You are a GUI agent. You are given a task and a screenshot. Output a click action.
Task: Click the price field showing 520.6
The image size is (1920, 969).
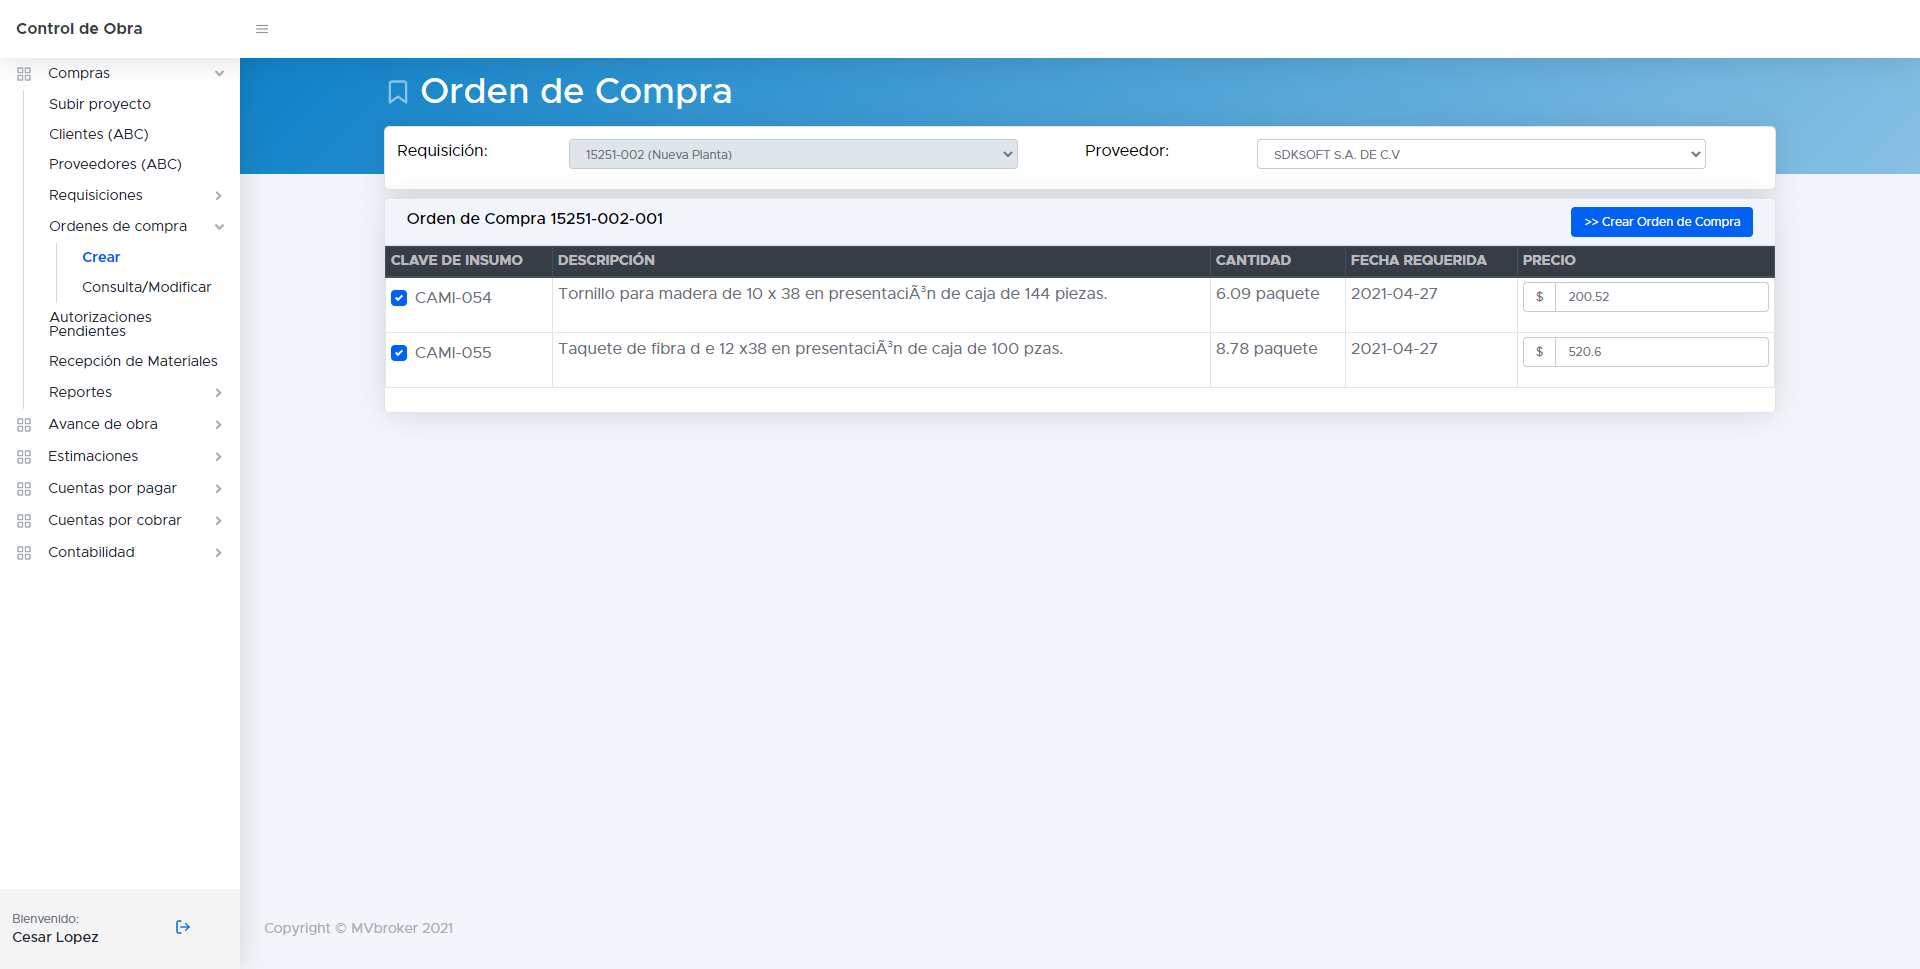pos(1660,352)
